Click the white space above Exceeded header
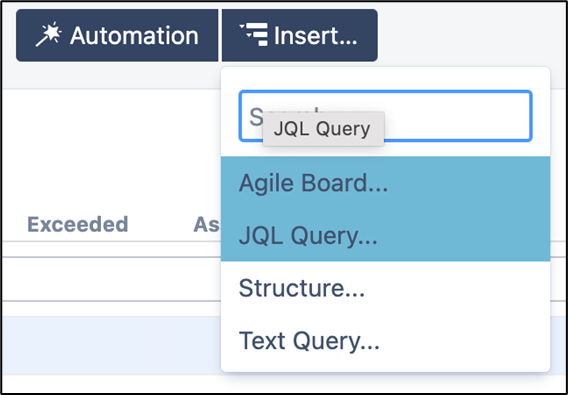Image resolution: width=568 pixels, height=395 pixels. point(112,149)
